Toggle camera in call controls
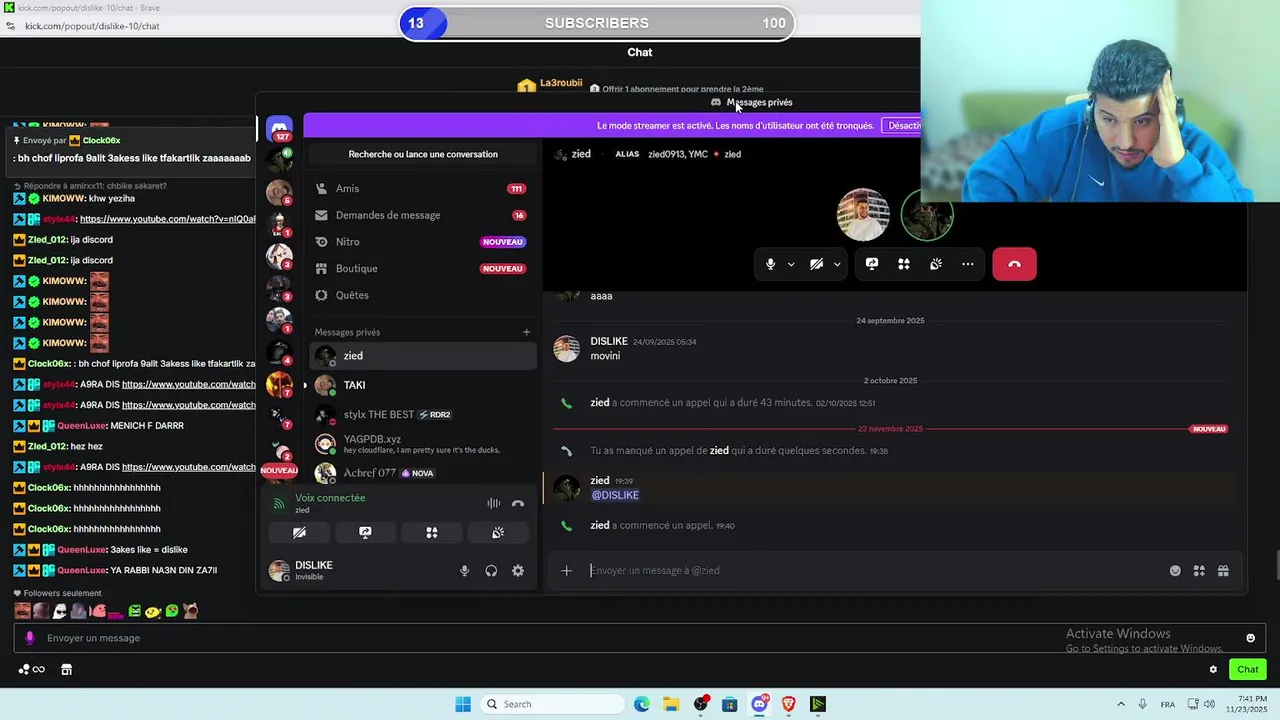The image size is (1280, 720). 816,264
